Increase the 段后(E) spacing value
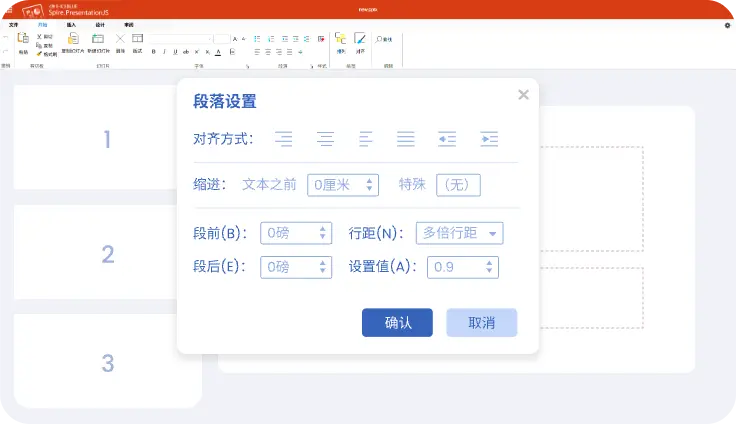Screen dimensions: 736x424 coord(322,263)
